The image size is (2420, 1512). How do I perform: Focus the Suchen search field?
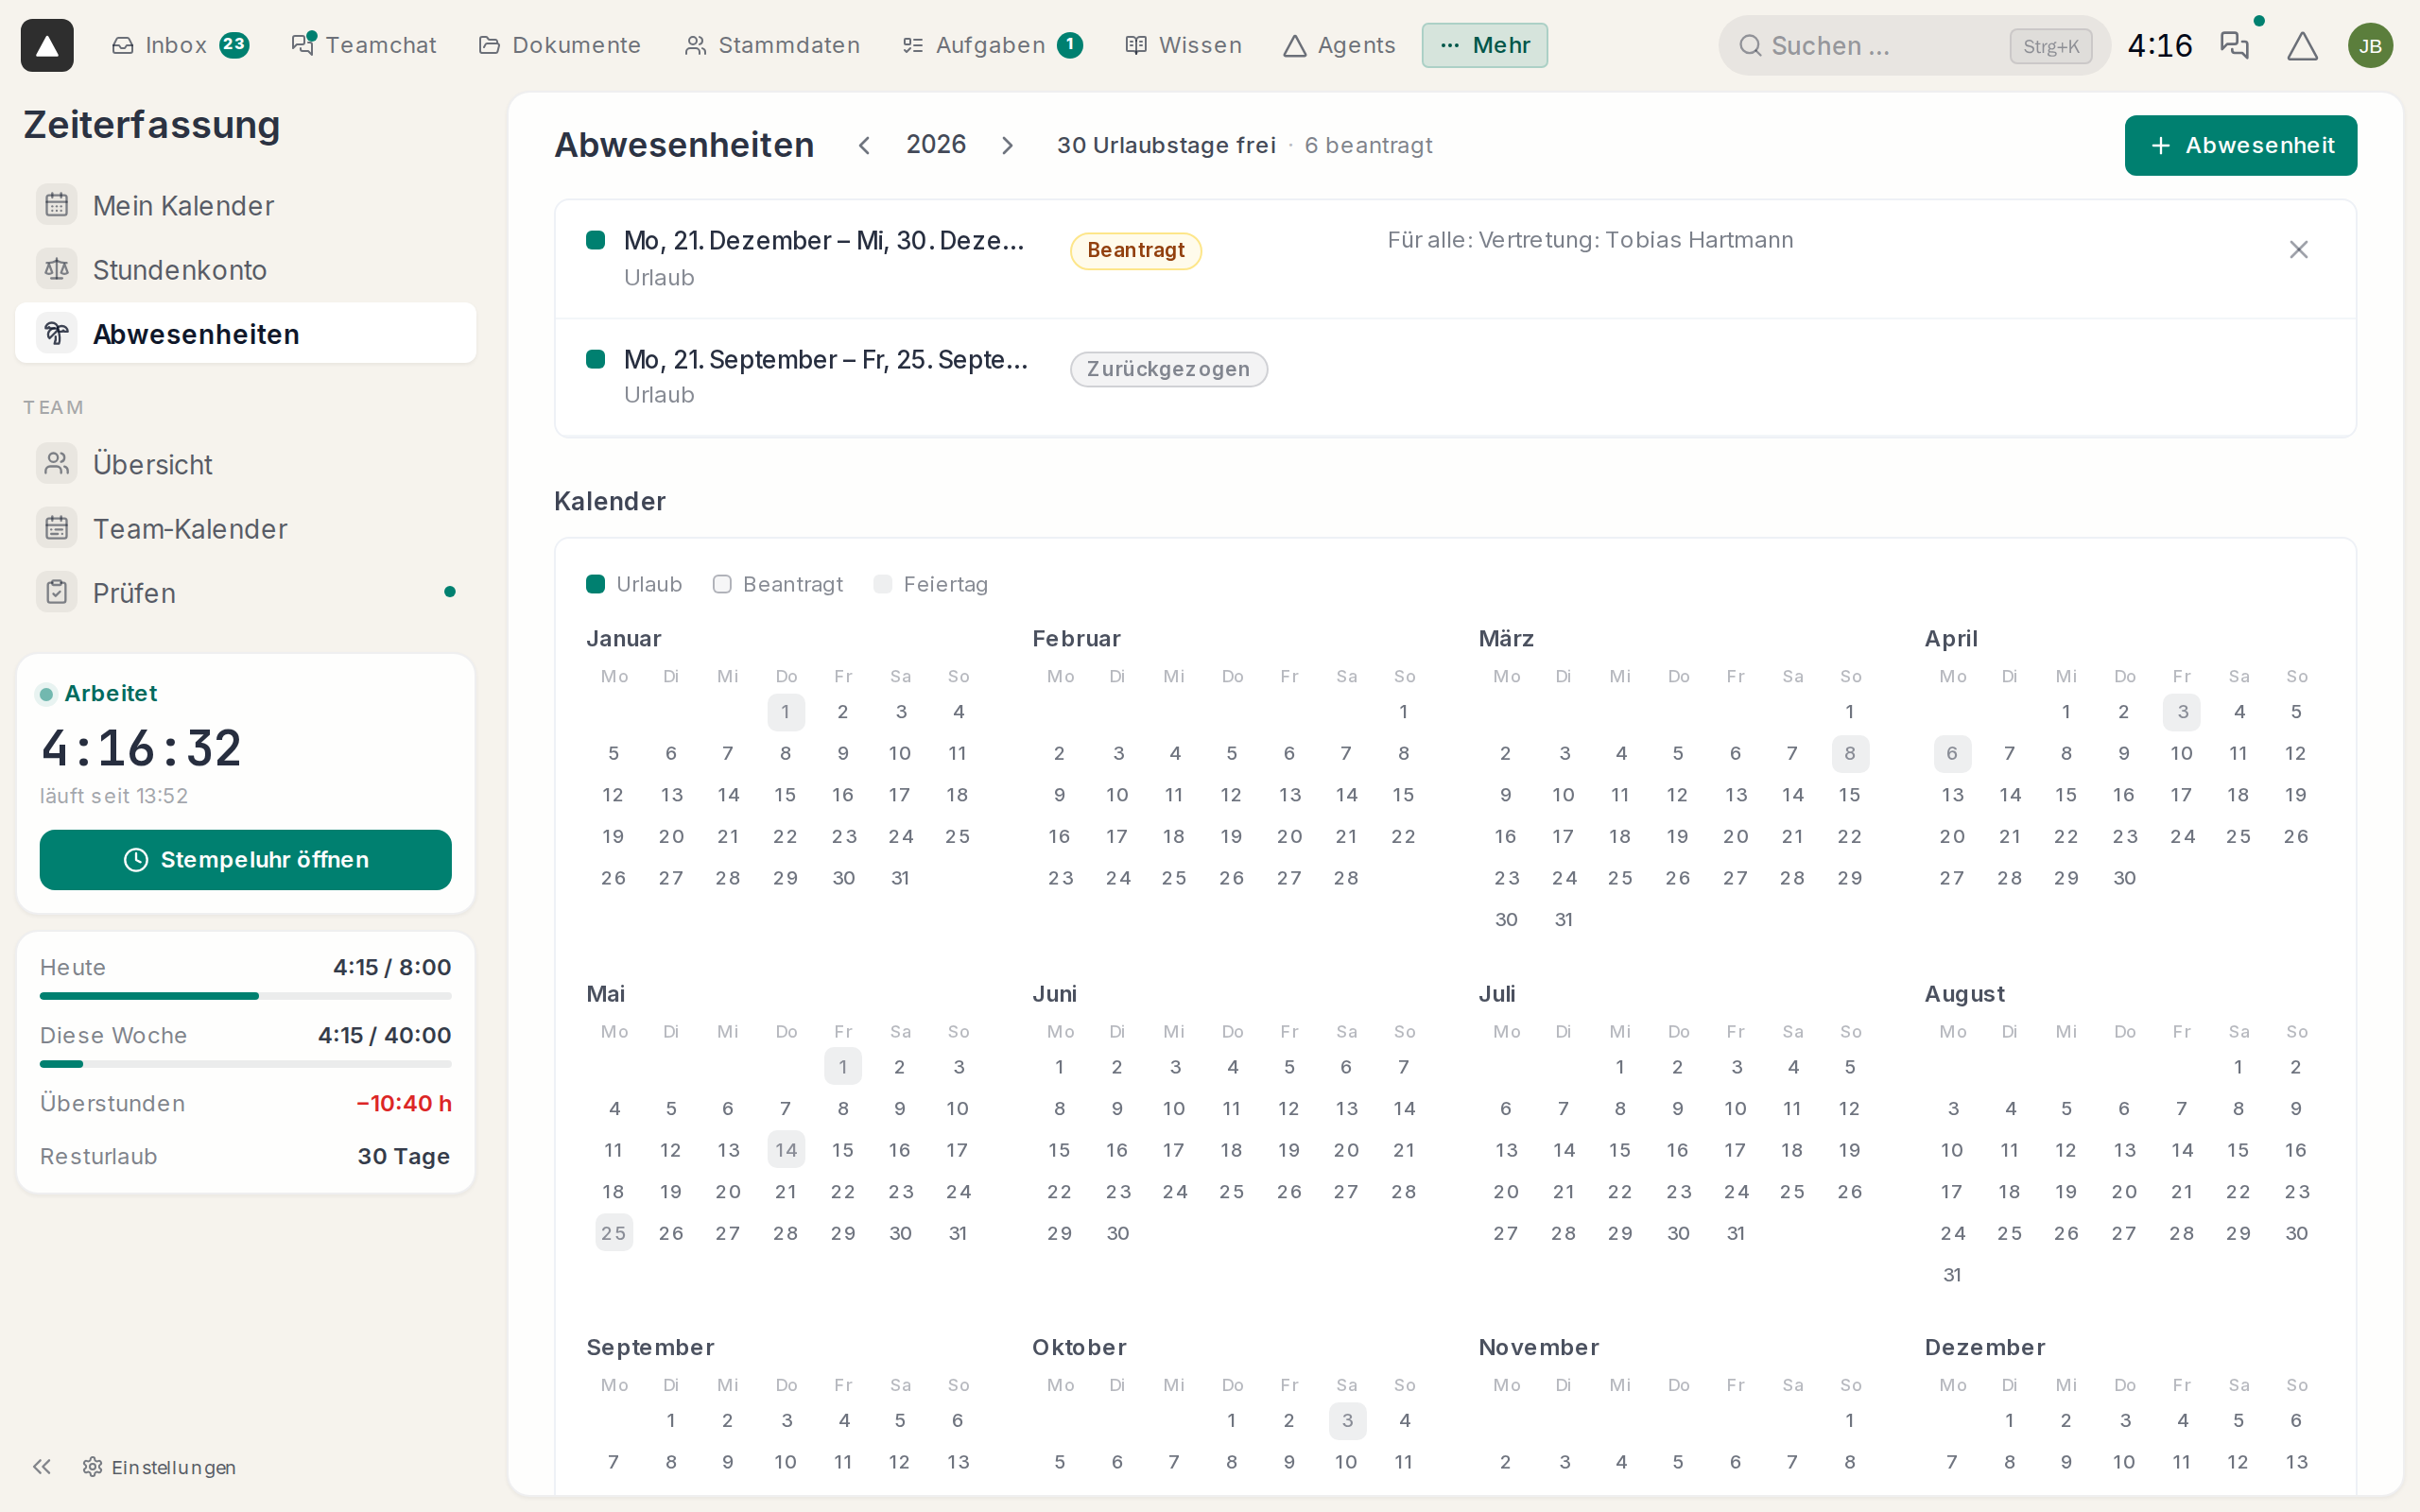tap(1913, 45)
